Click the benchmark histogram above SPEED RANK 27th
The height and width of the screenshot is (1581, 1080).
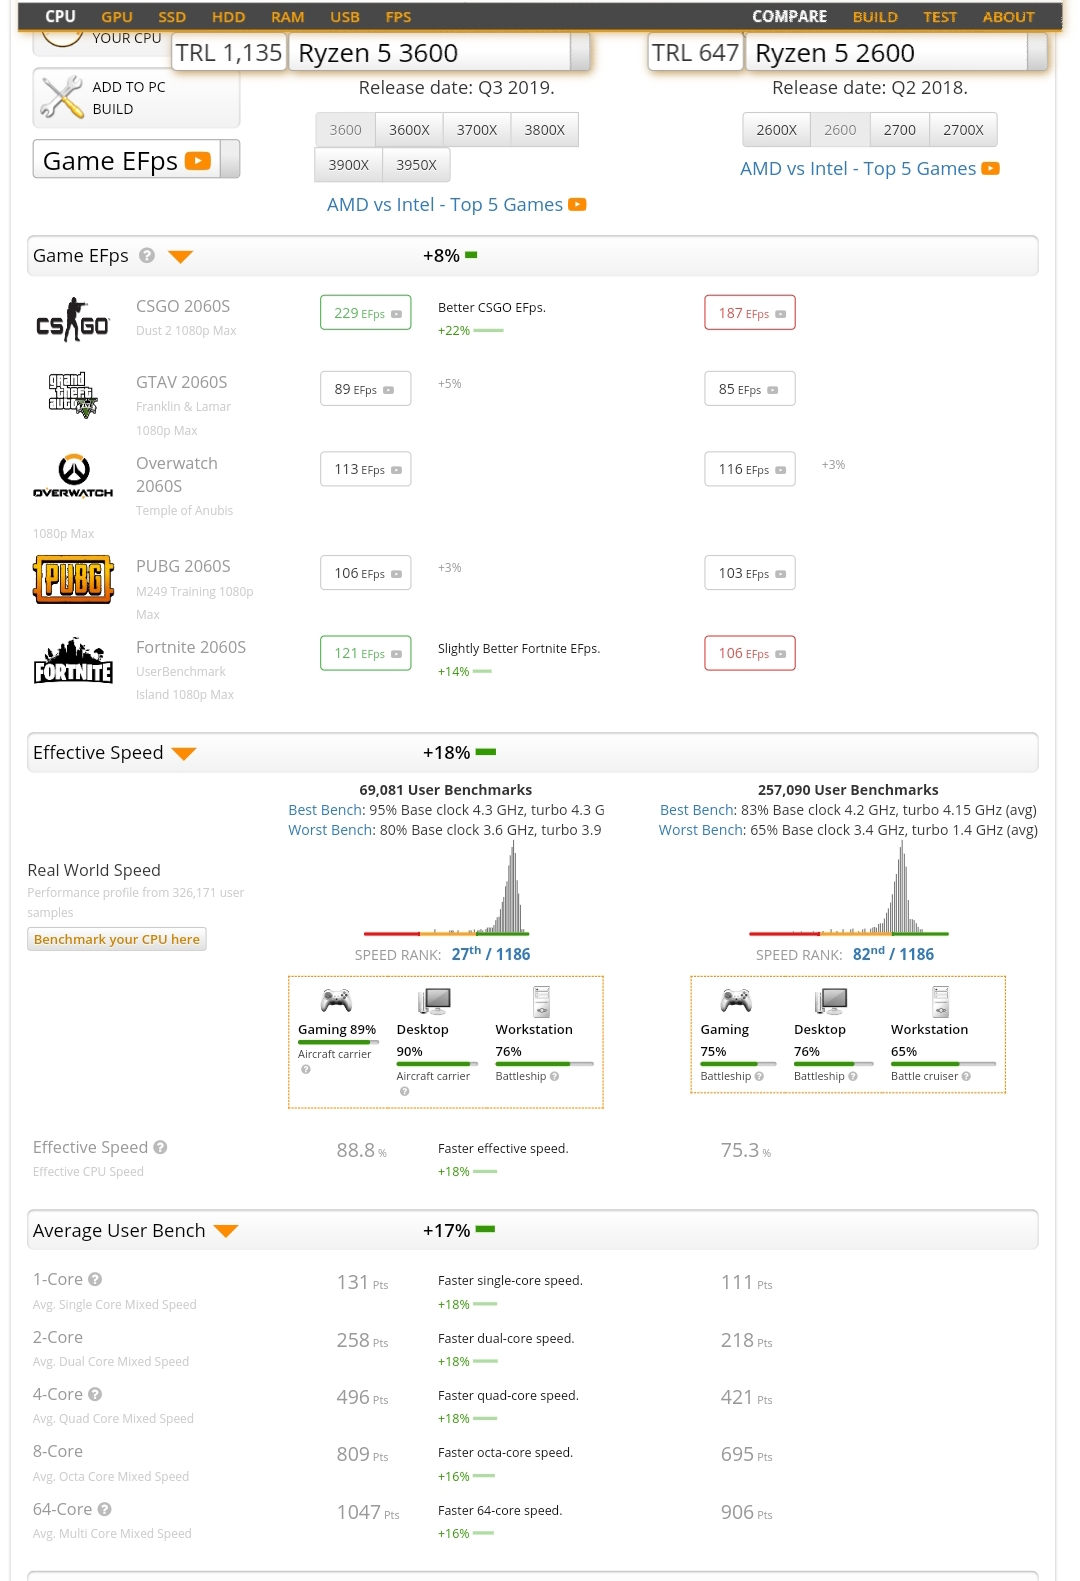tap(446, 887)
